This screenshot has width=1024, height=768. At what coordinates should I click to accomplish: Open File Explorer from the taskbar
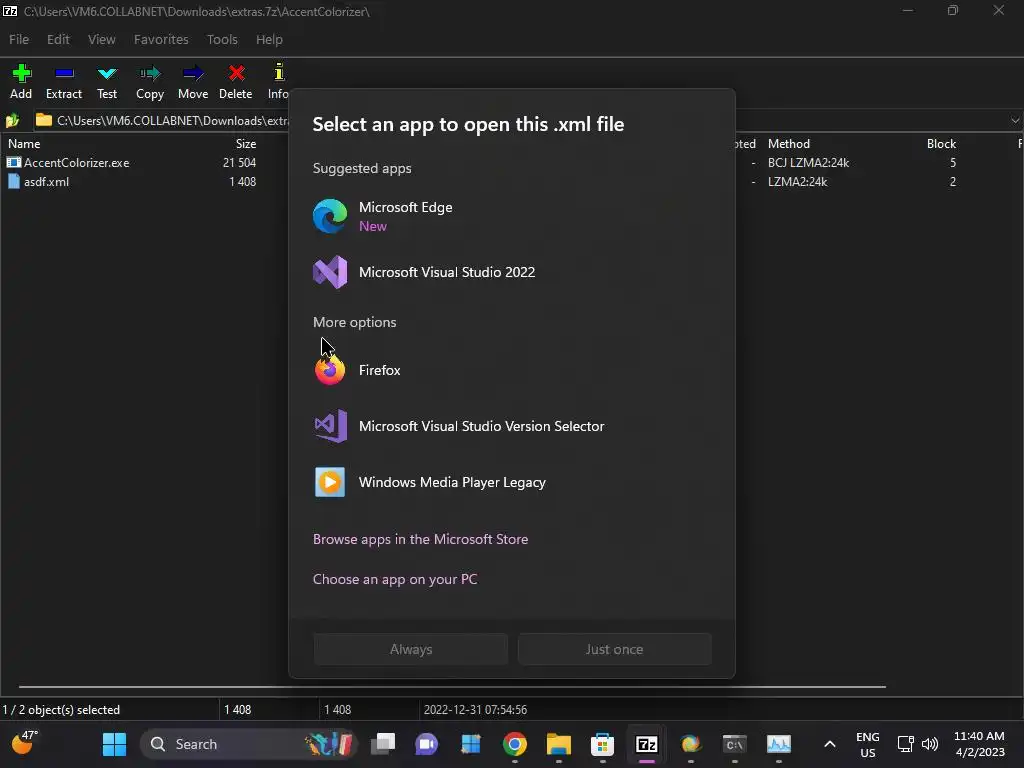click(558, 744)
